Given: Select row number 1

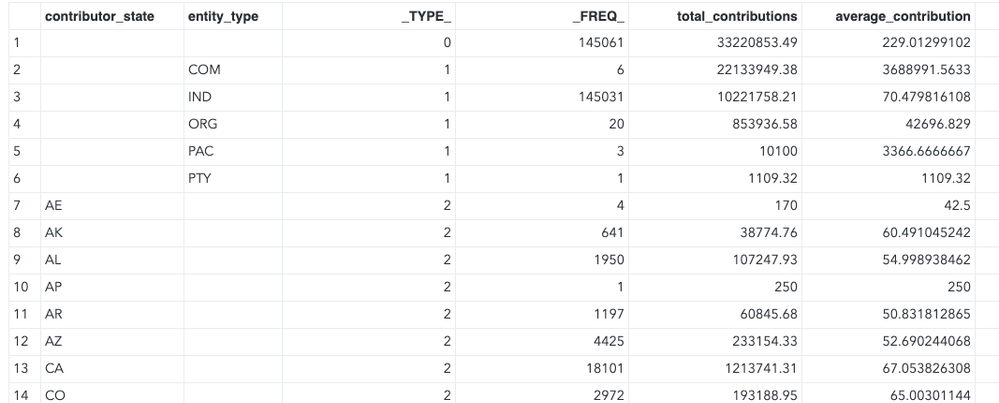Looking at the screenshot, I should 18,44.
